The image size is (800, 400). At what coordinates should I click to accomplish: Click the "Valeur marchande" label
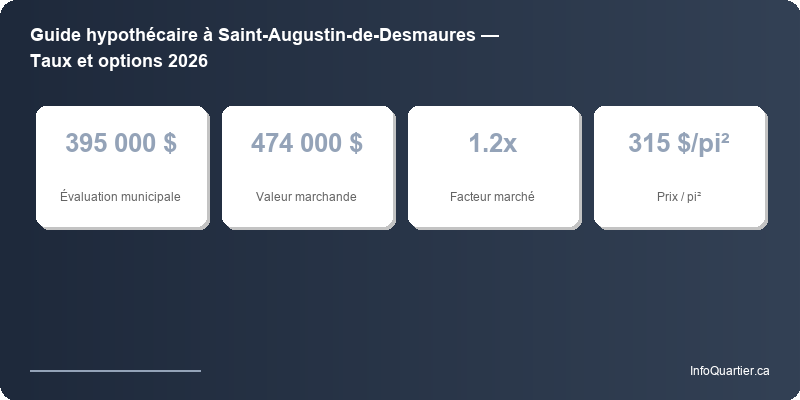point(307,197)
